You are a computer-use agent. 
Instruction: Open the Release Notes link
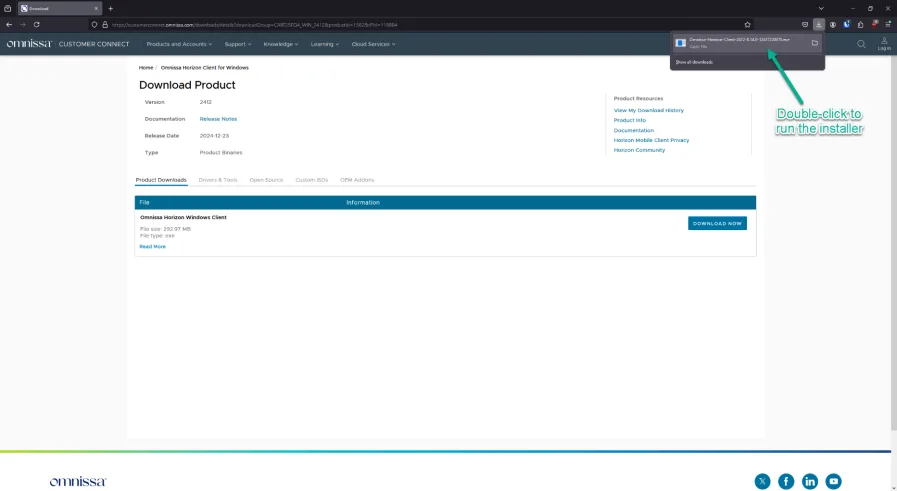pyautogui.click(x=218, y=119)
